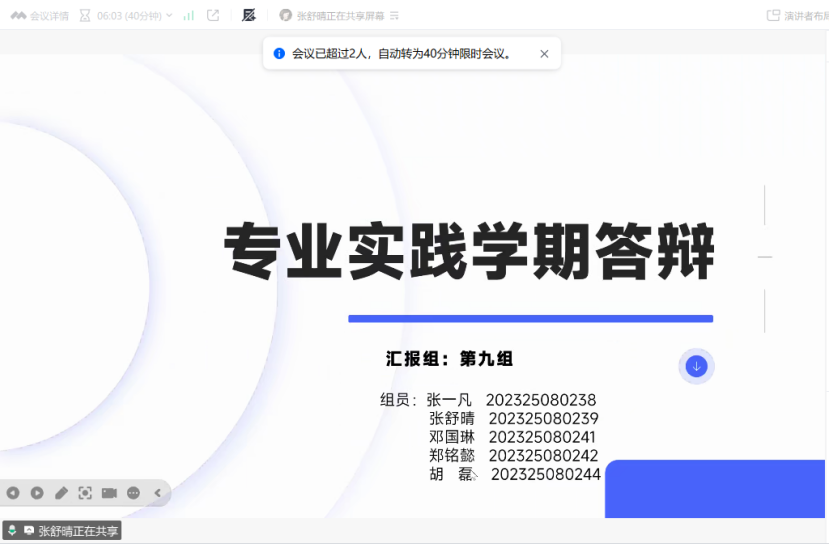Screen dimensions: 830x545
Task: Switch to 演讲者布局 presenter layout
Action: pyautogui.click(x=797, y=15)
